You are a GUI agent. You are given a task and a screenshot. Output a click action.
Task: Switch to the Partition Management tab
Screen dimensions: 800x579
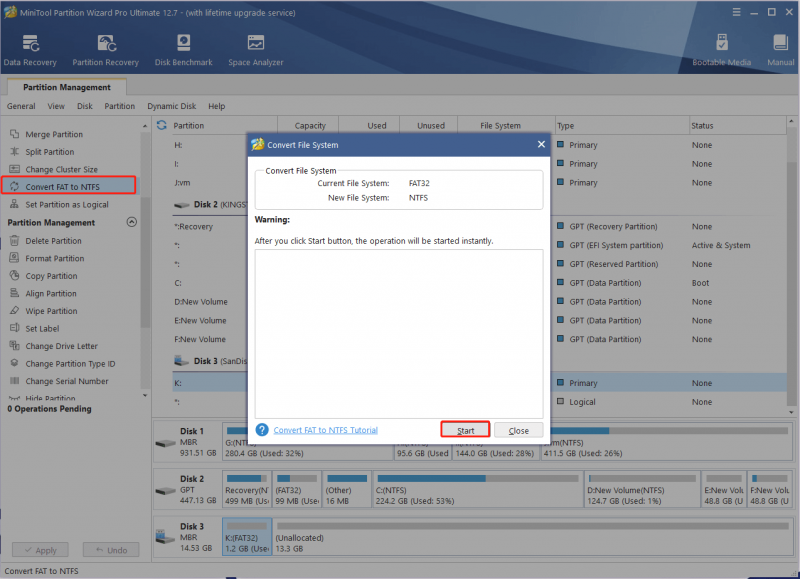pos(66,87)
